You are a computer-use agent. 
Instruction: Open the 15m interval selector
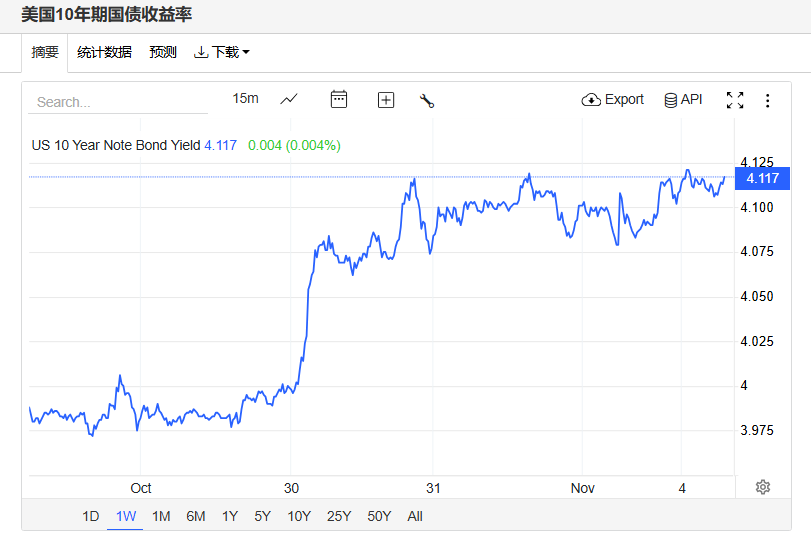click(x=245, y=98)
